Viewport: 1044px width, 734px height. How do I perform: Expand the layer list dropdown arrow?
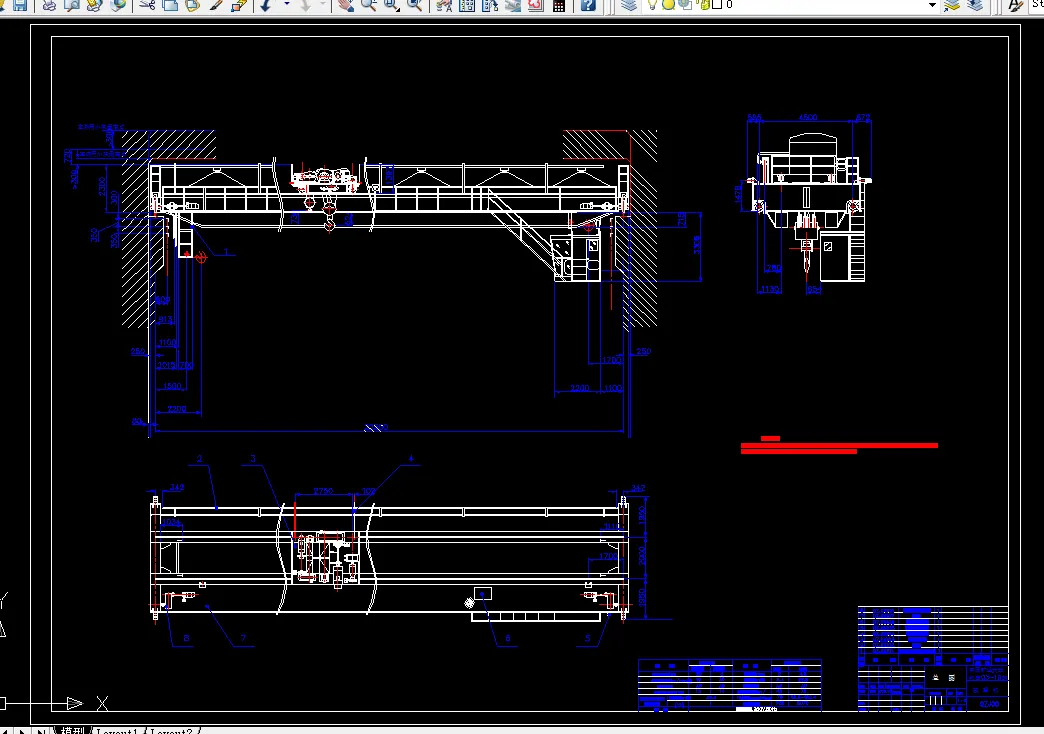pos(932,5)
